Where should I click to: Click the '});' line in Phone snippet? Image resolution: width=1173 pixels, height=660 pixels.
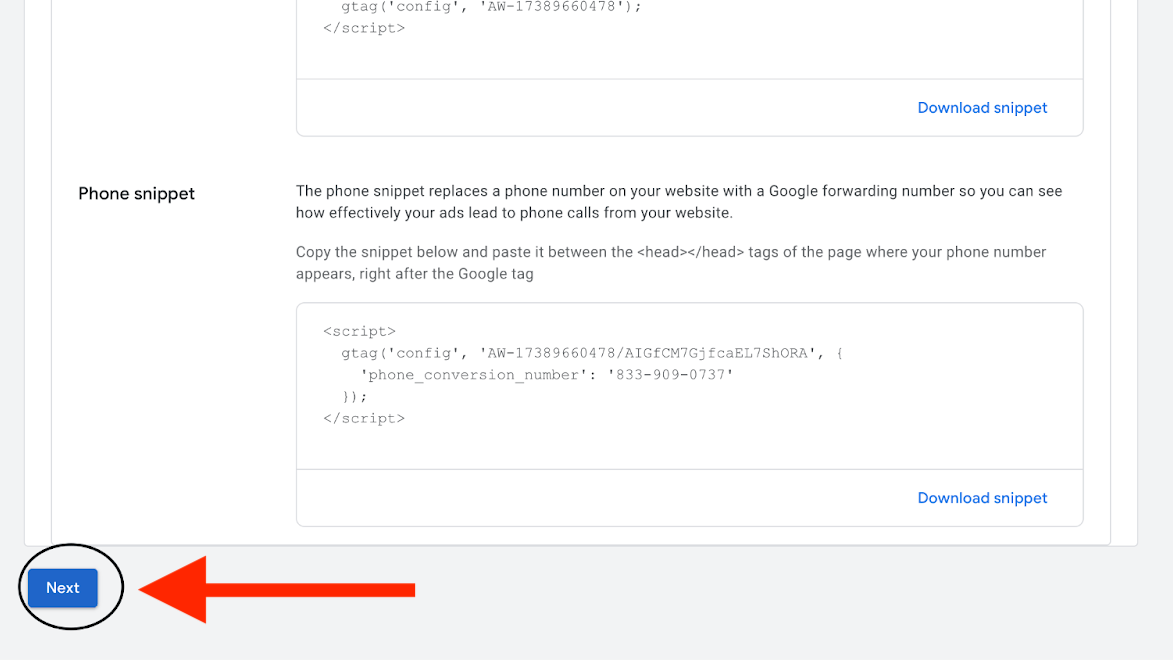pyautogui.click(x=355, y=397)
